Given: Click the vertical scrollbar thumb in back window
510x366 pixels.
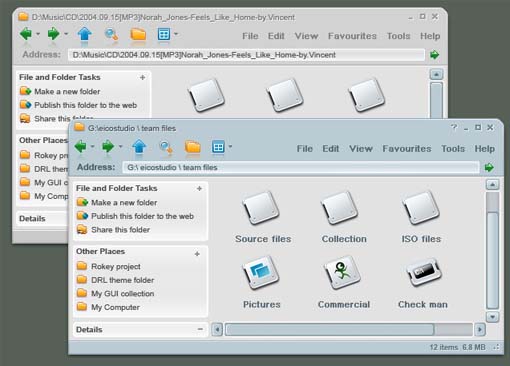Looking at the screenshot, I should tap(436, 100).
